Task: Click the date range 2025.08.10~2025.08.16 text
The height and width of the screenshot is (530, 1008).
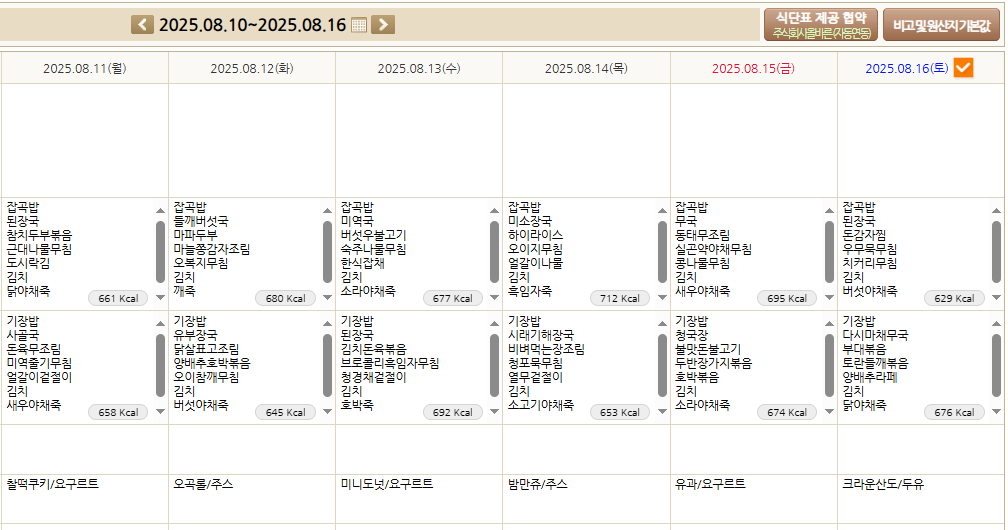Action: (x=252, y=25)
